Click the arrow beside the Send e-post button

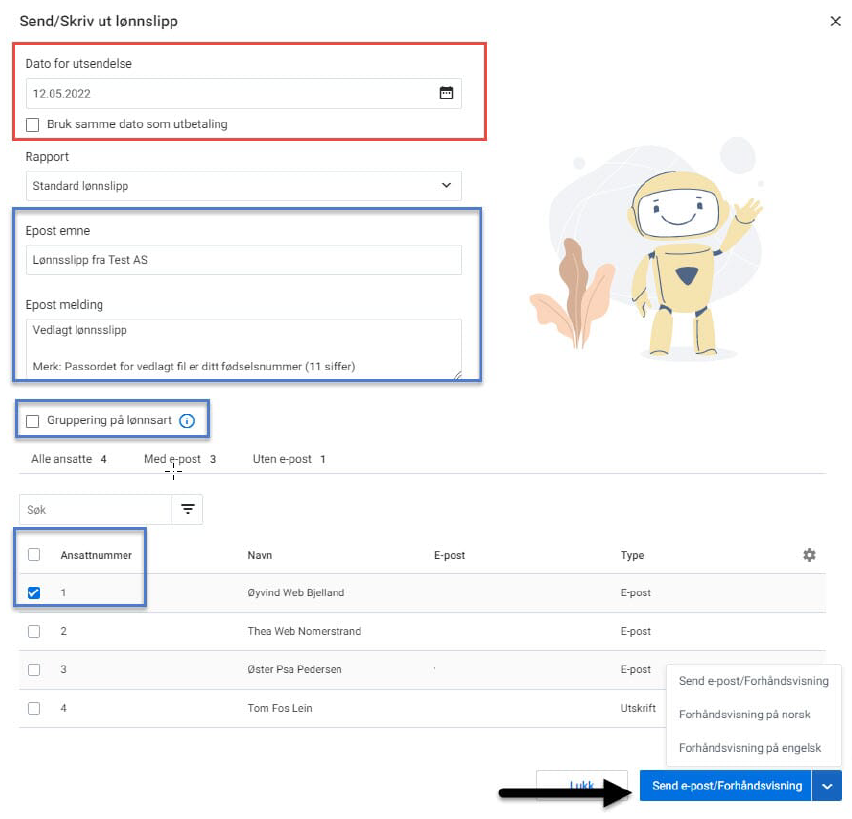coord(827,786)
